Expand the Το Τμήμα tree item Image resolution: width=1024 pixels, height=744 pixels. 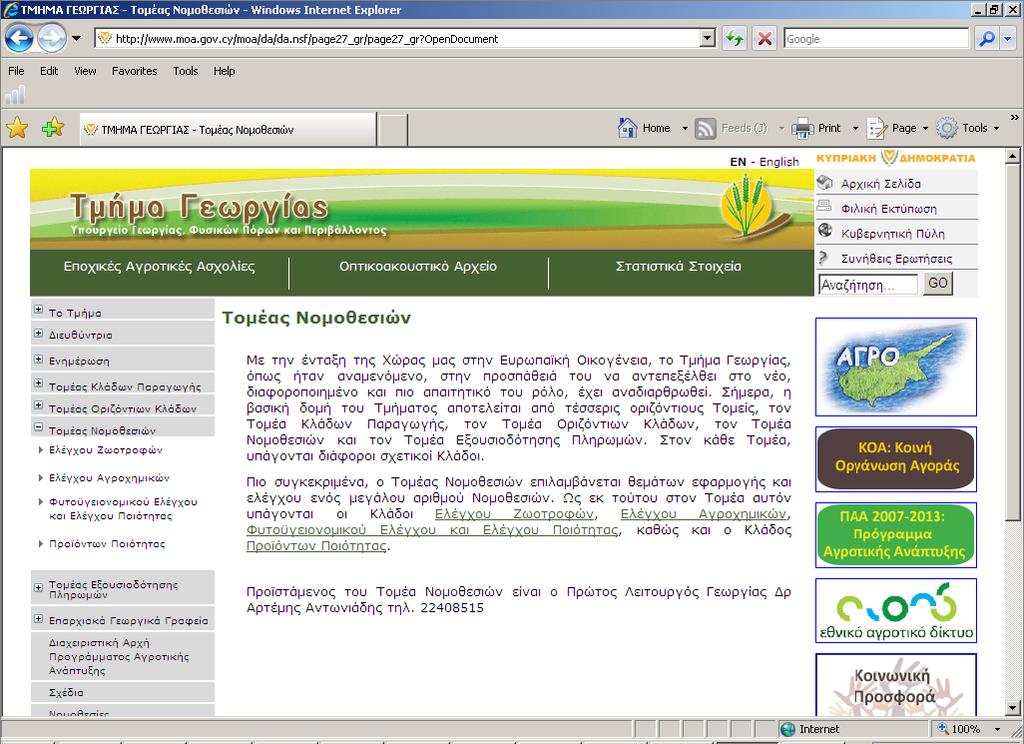pyautogui.click(x=39, y=310)
